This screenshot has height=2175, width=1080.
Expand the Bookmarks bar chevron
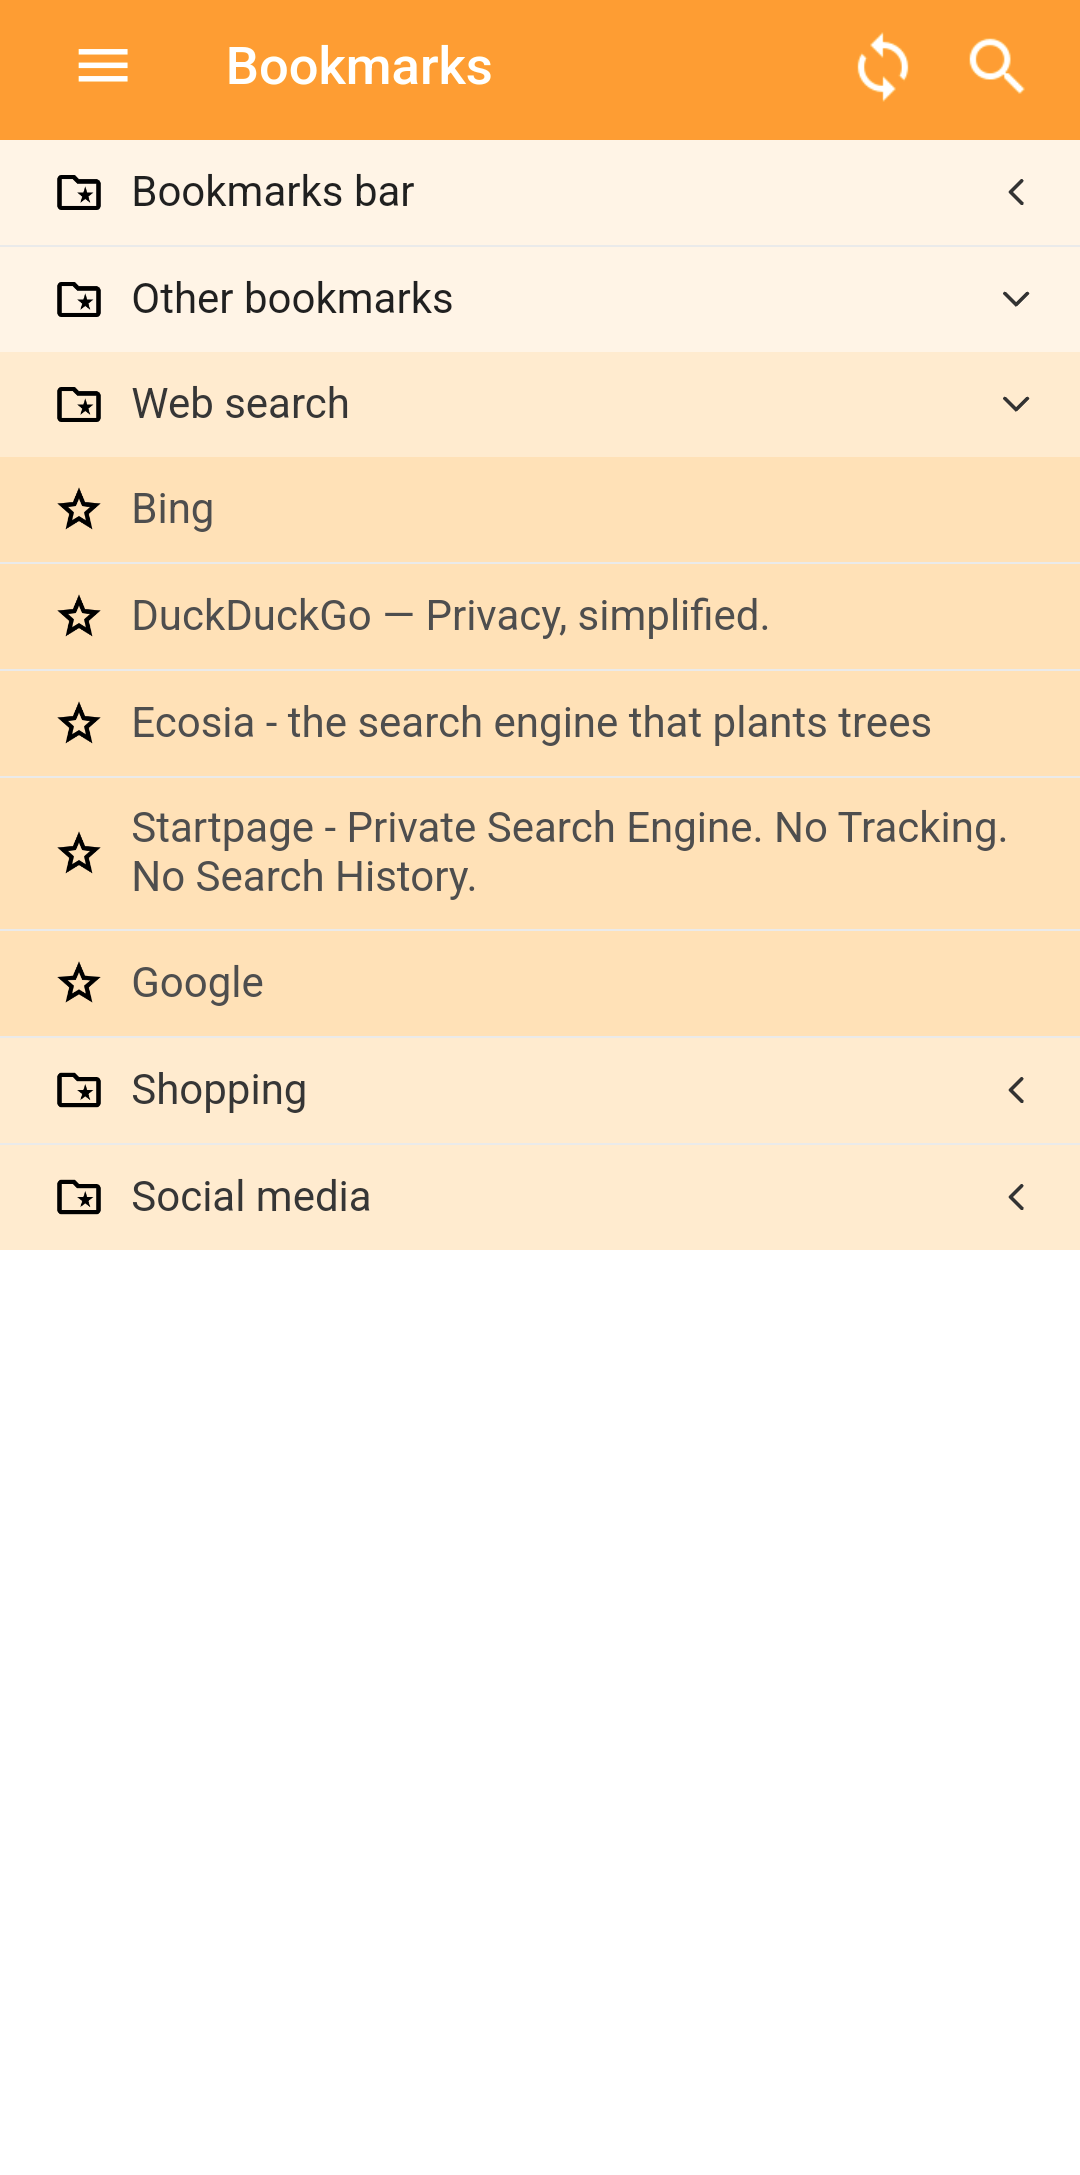(x=1016, y=192)
